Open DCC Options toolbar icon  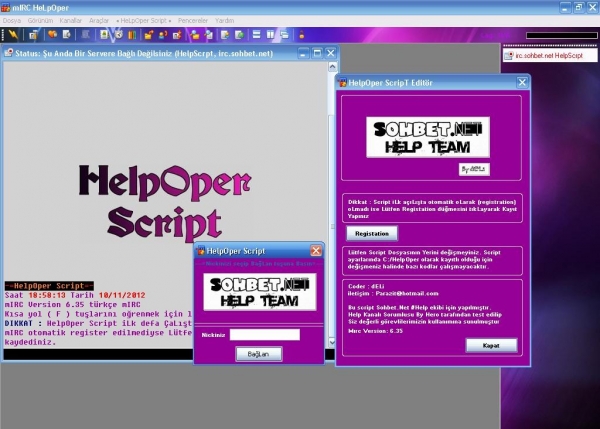point(177,35)
